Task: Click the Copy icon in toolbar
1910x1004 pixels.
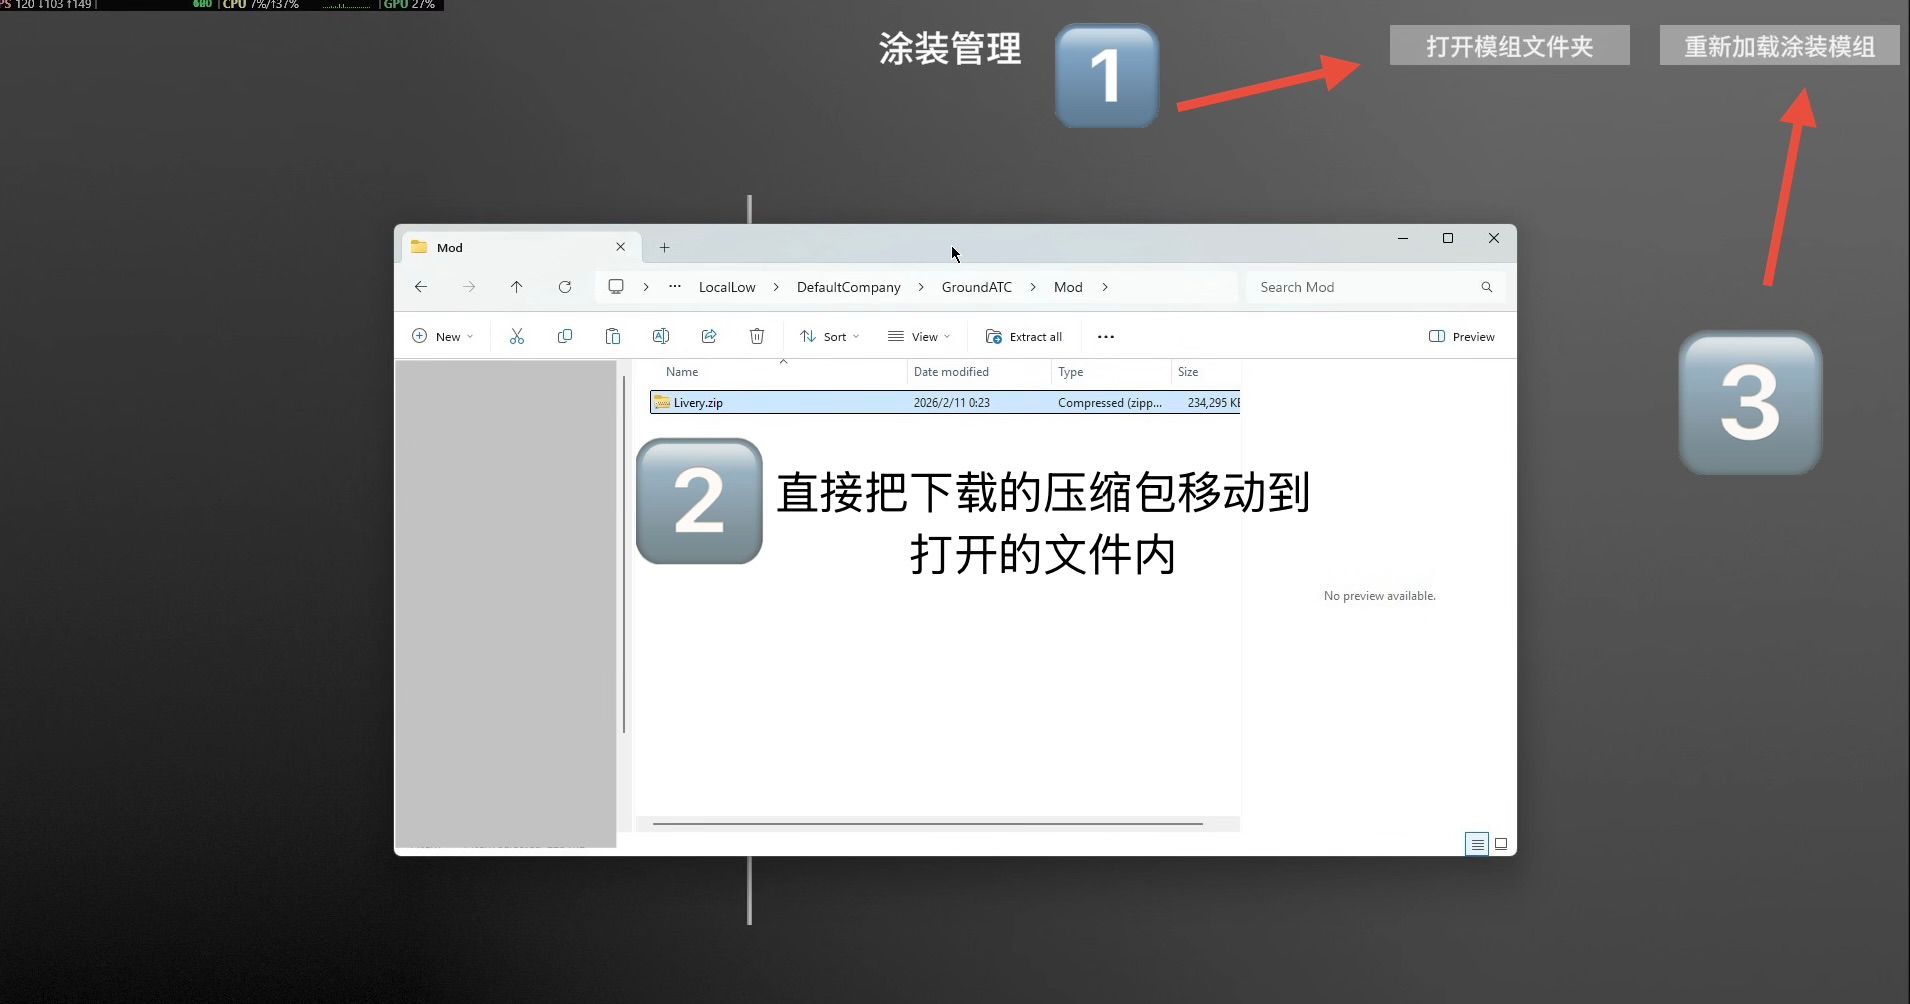Action: 564,337
